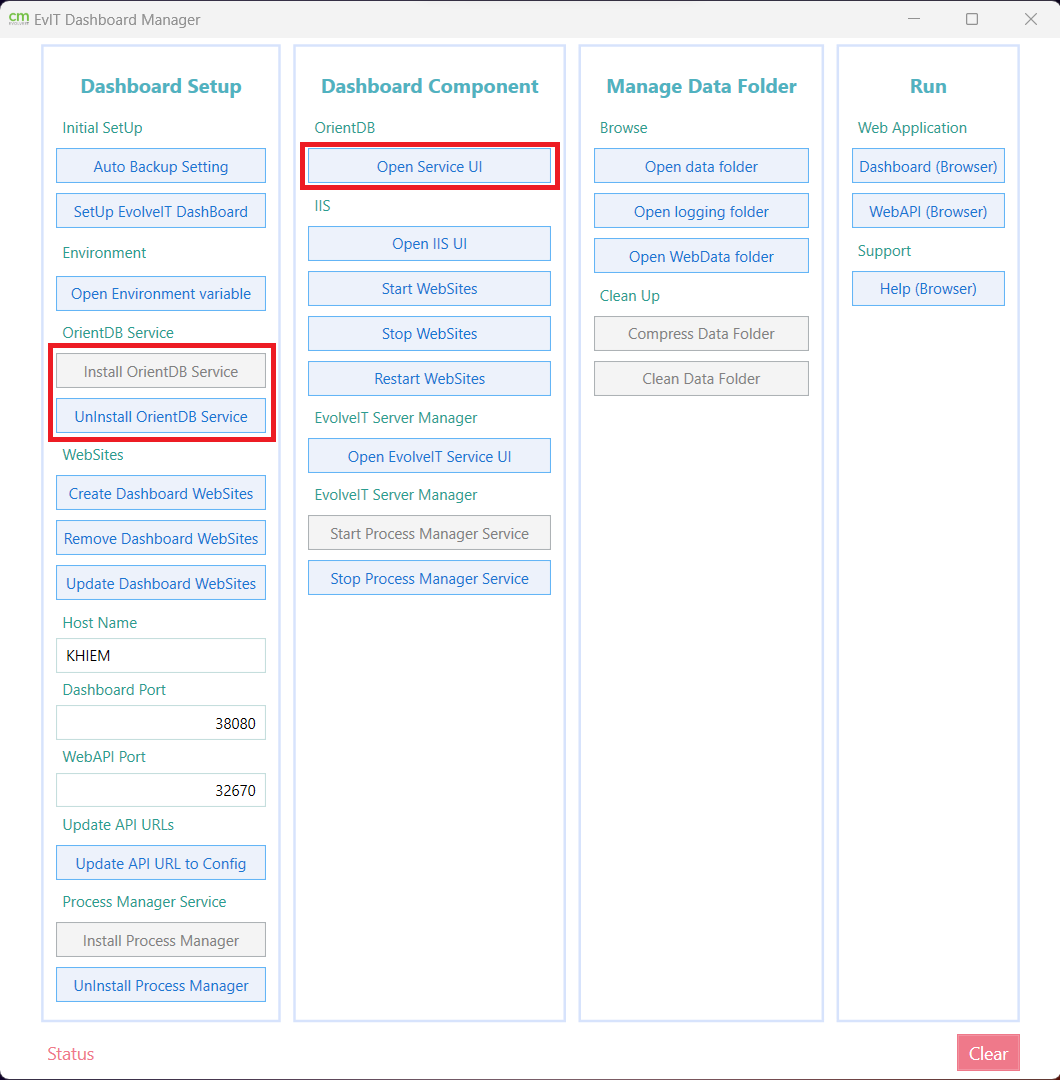Viewport: 1060px width, 1080px height.
Task: Open the logging folder
Action: coord(700,210)
